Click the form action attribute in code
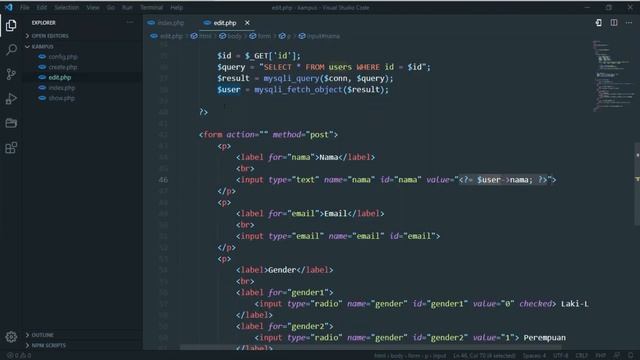The height and width of the screenshot is (360, 640). coord(247,134)
